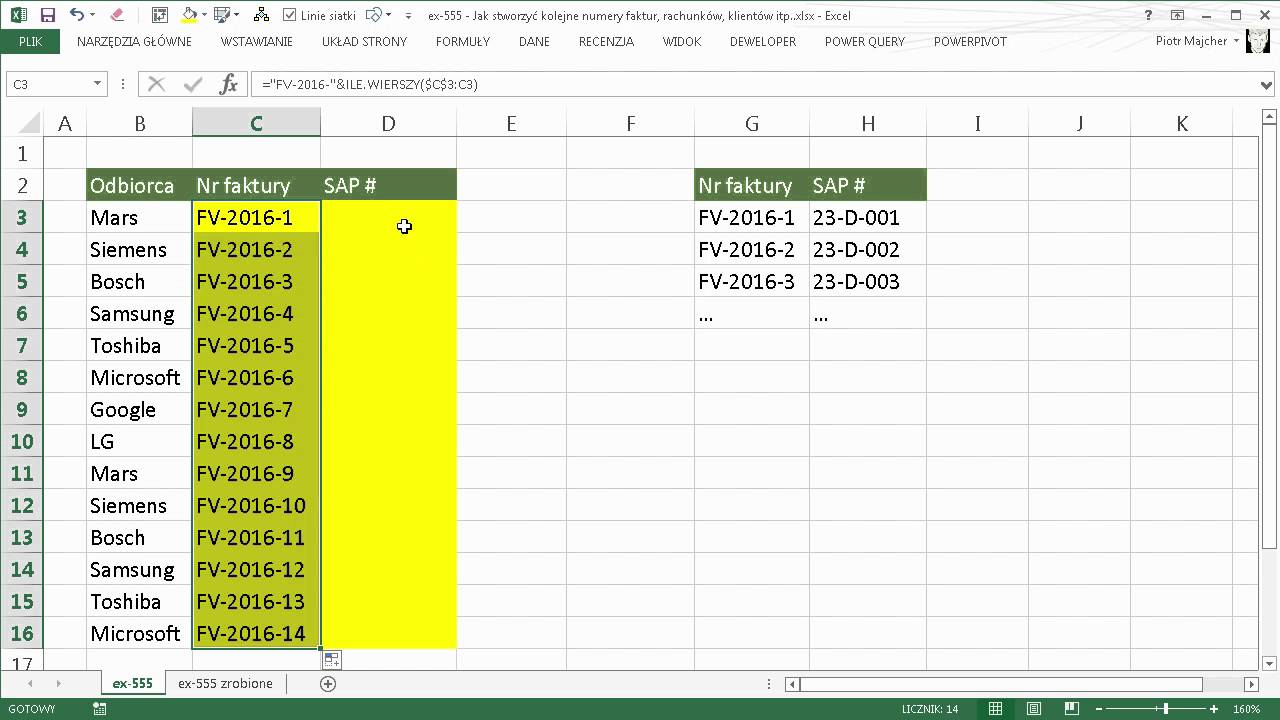The image size is (1280, 720).
Task: Select column C header
Action: [256, 123]
